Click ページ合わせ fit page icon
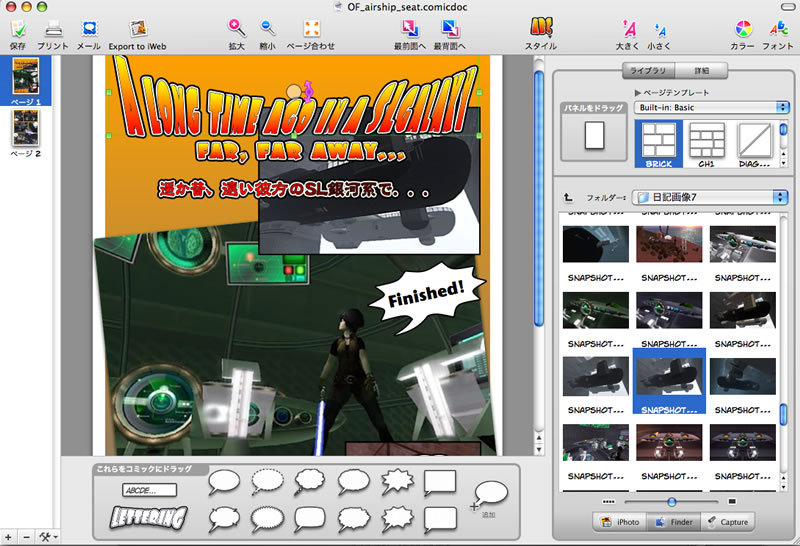The width and height of the screenshot is (800, 546). click(x=311, y=28)
